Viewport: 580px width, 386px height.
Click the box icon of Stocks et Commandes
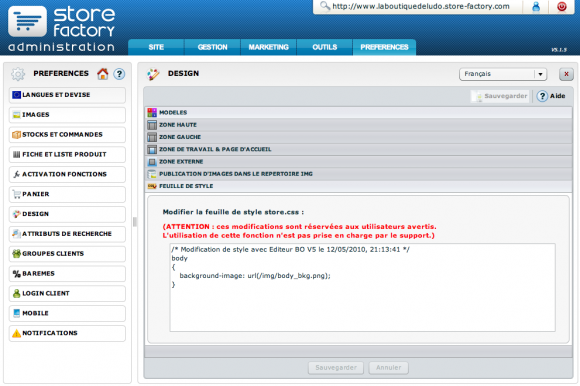coord(16,135)
